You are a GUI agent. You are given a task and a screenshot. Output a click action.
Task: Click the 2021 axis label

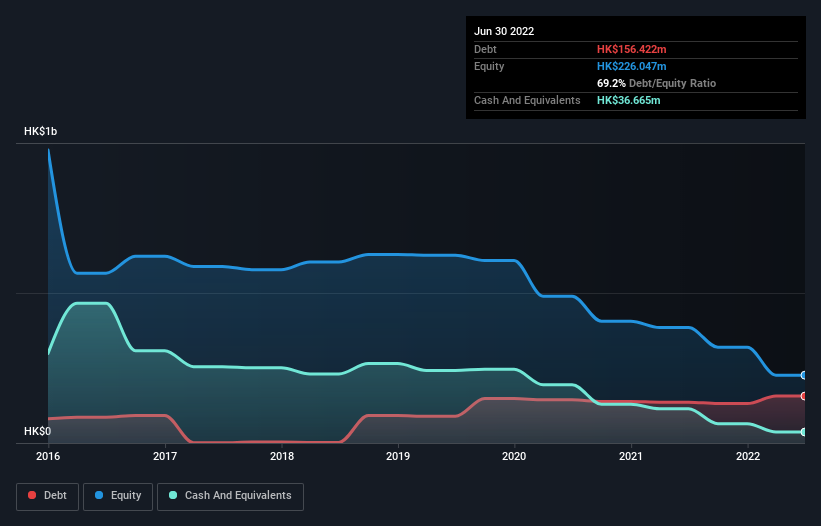pos(631,456)
